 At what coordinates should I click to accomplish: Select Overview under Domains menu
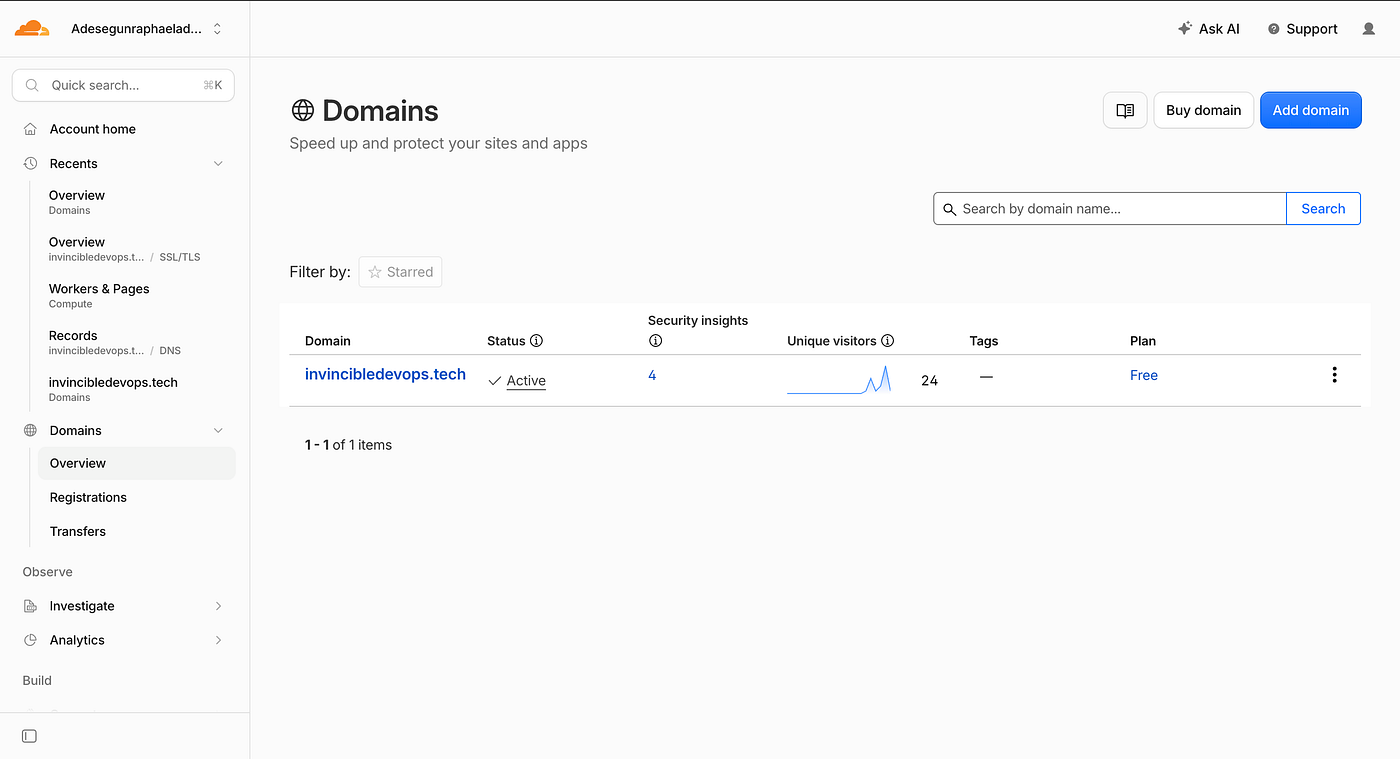(x=137, y=463)
